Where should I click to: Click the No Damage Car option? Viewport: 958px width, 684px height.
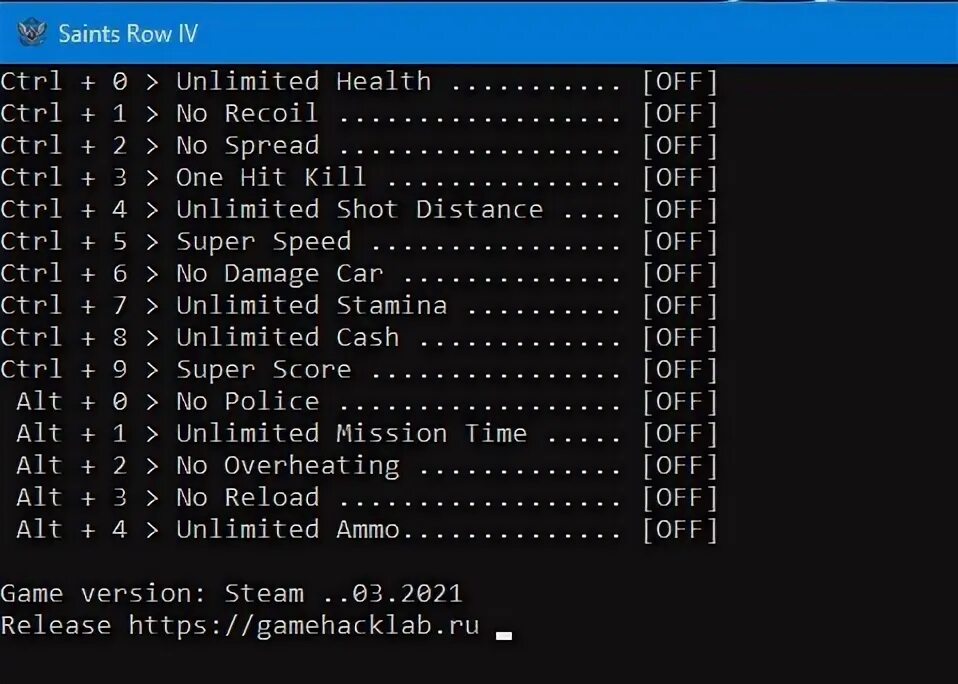tap(279, 274)
